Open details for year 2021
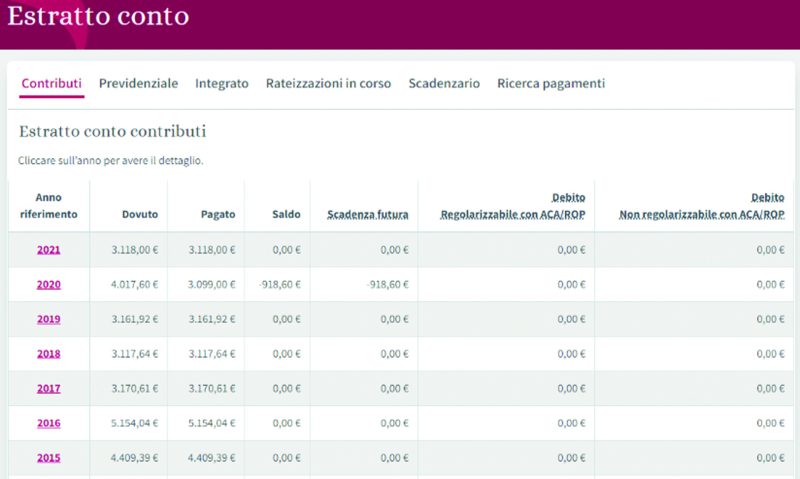This screenshot has width=800, height=479. tap(49, 250)
